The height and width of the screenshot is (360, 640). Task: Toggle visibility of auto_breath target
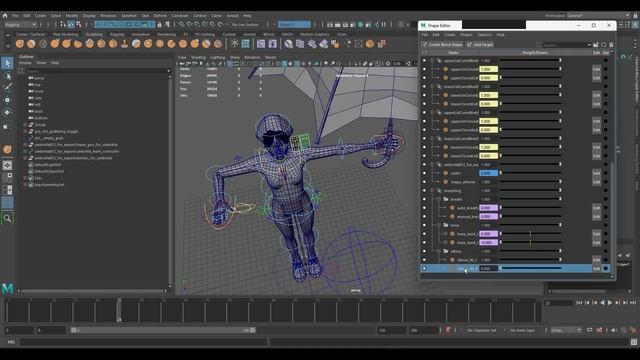tap(424, 208)
